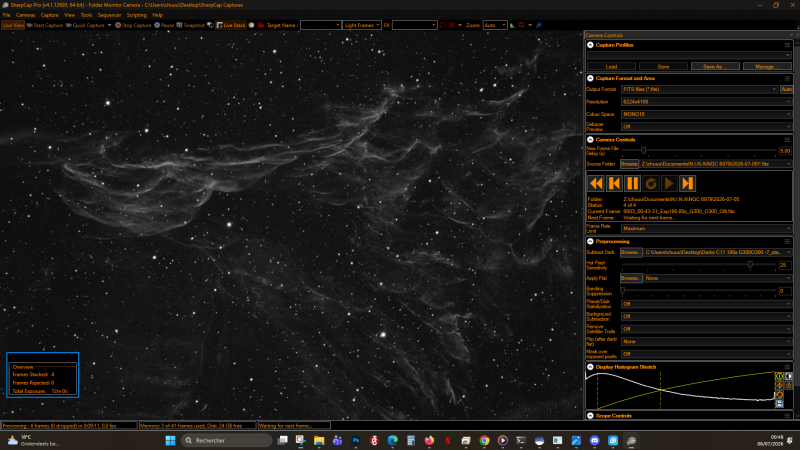This screenshot has height=450, width=800.
Task: Open the Output Format dropdown
Action: coord(699,89)
